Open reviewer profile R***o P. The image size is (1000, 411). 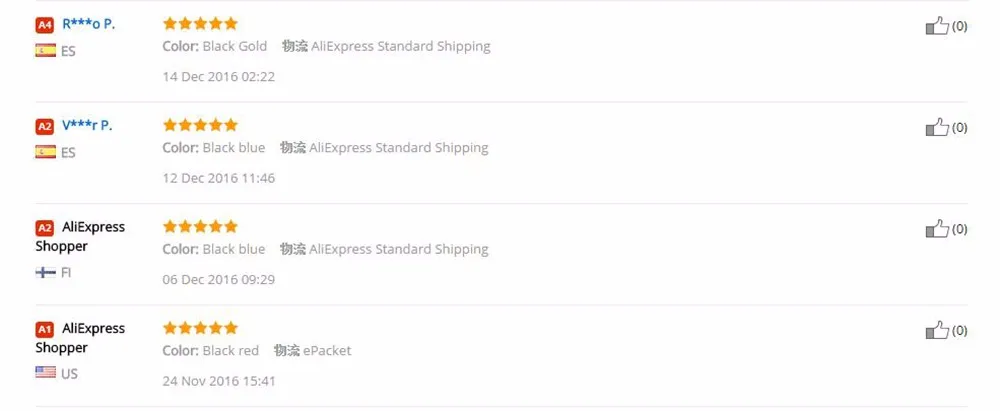88,25
